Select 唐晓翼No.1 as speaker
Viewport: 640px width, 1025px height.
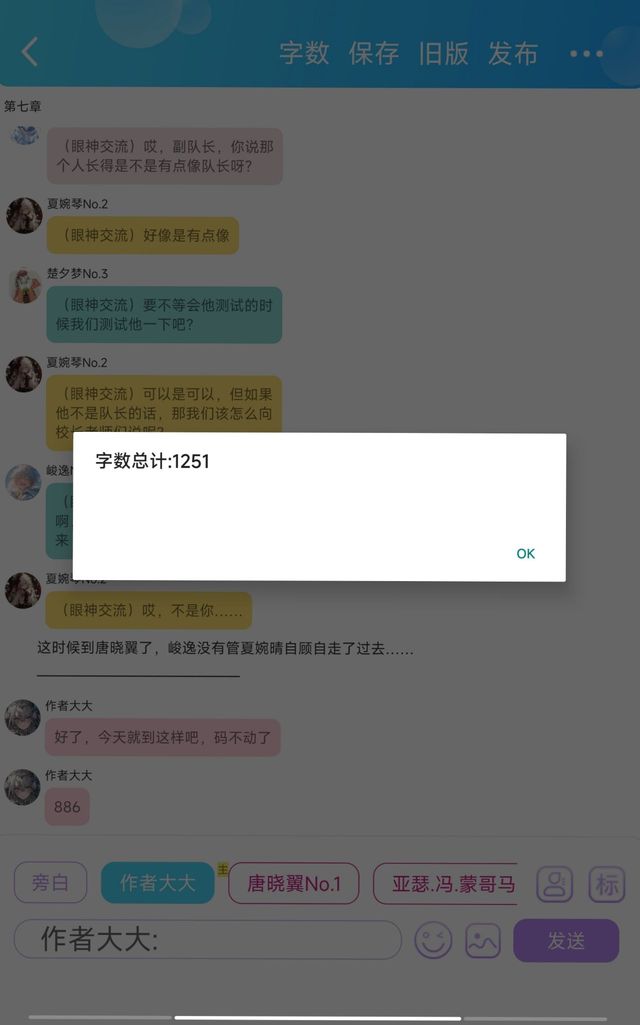click(x=294, y=883)
